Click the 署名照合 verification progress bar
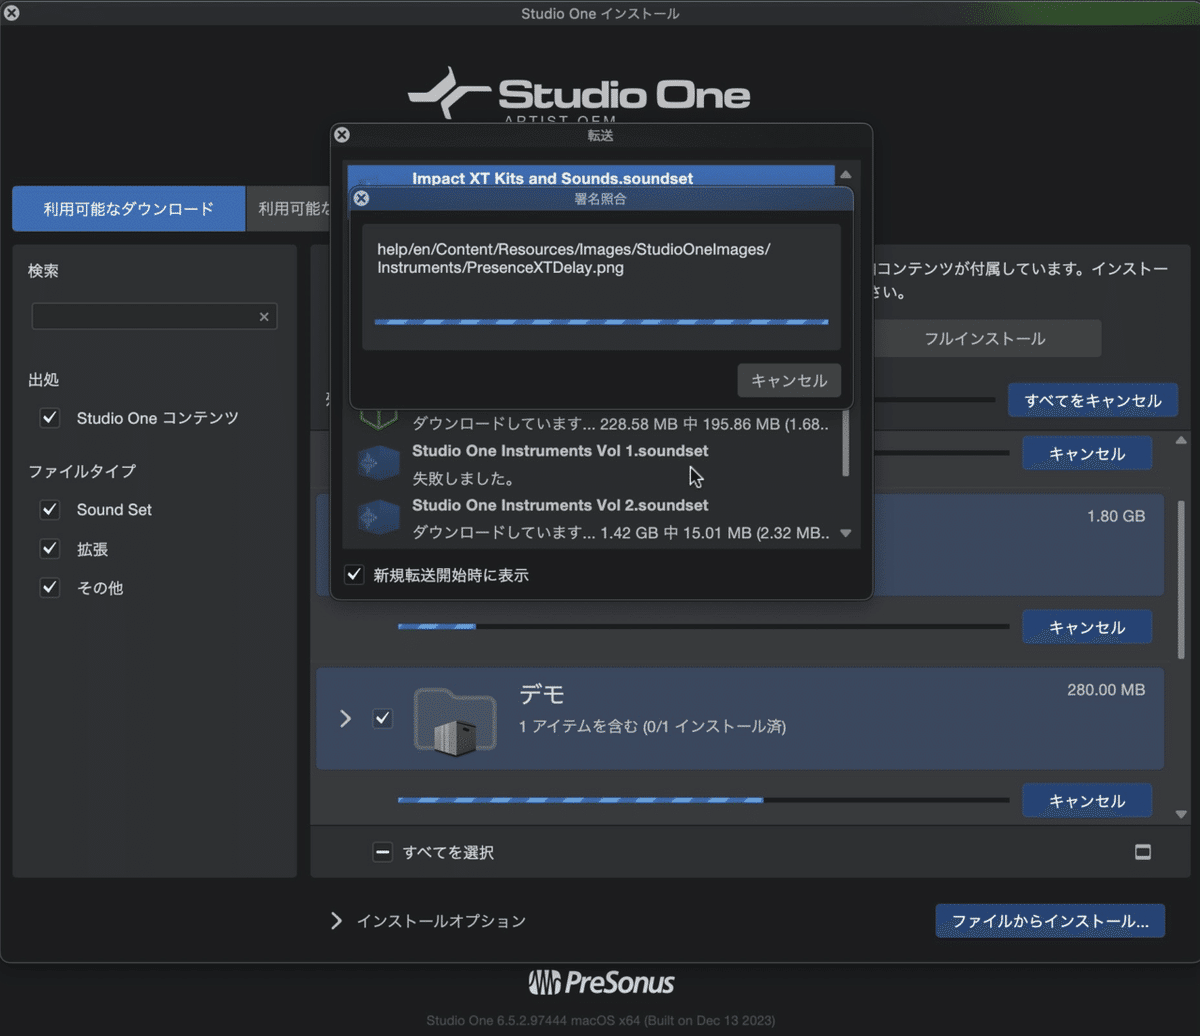This screenshot has width=1200, height=1036. pyautogui.click(x=601, y=322)
